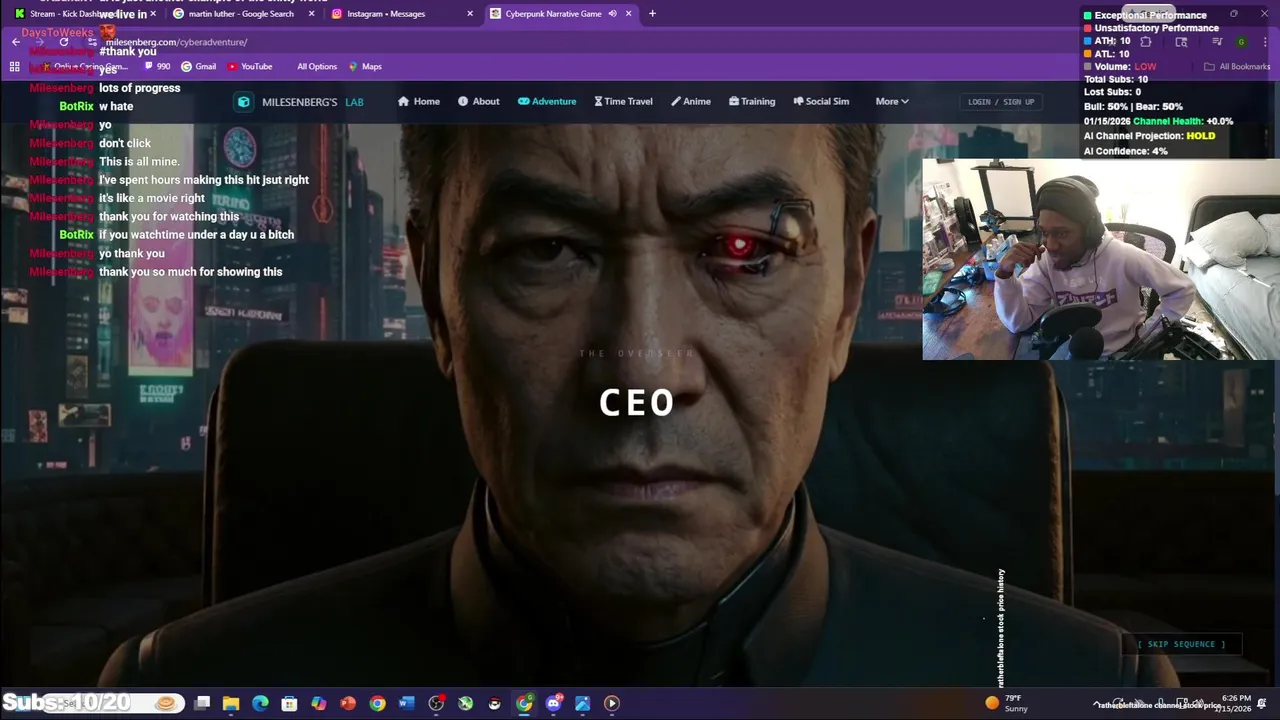Image resolution: width=1280 pixels, height=720 pixels.
Task: Click the browser back arrow
Action: pyautogui.click(x=15, y=42)
